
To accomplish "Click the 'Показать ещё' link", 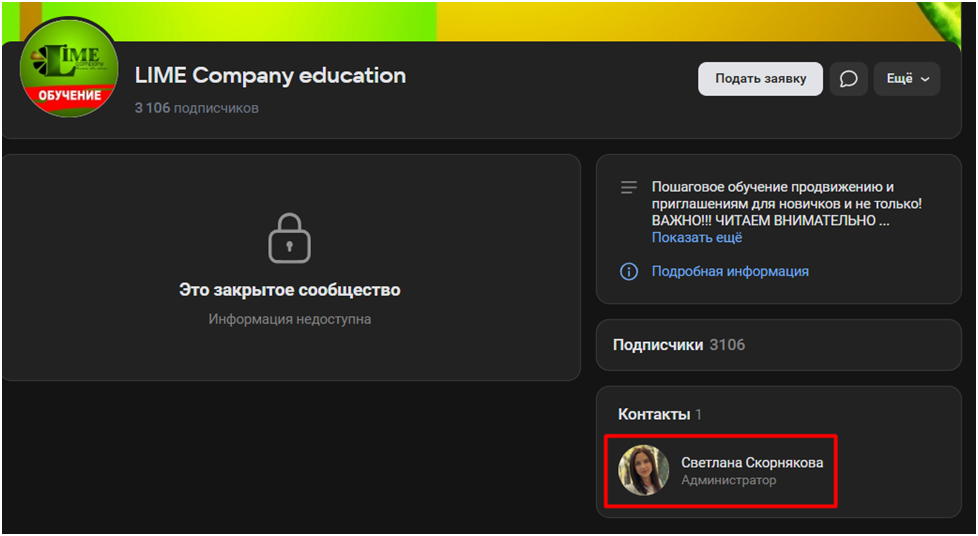I will pyautogui.click(x=697, y=238).
